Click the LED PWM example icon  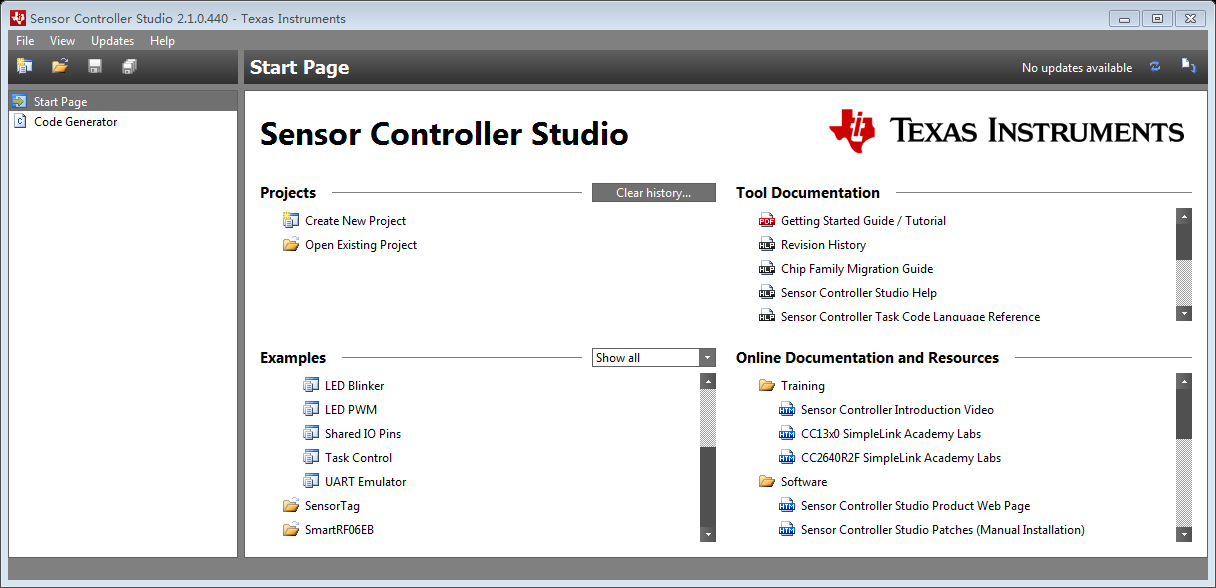pyautogui.click(x=311, y=409)
